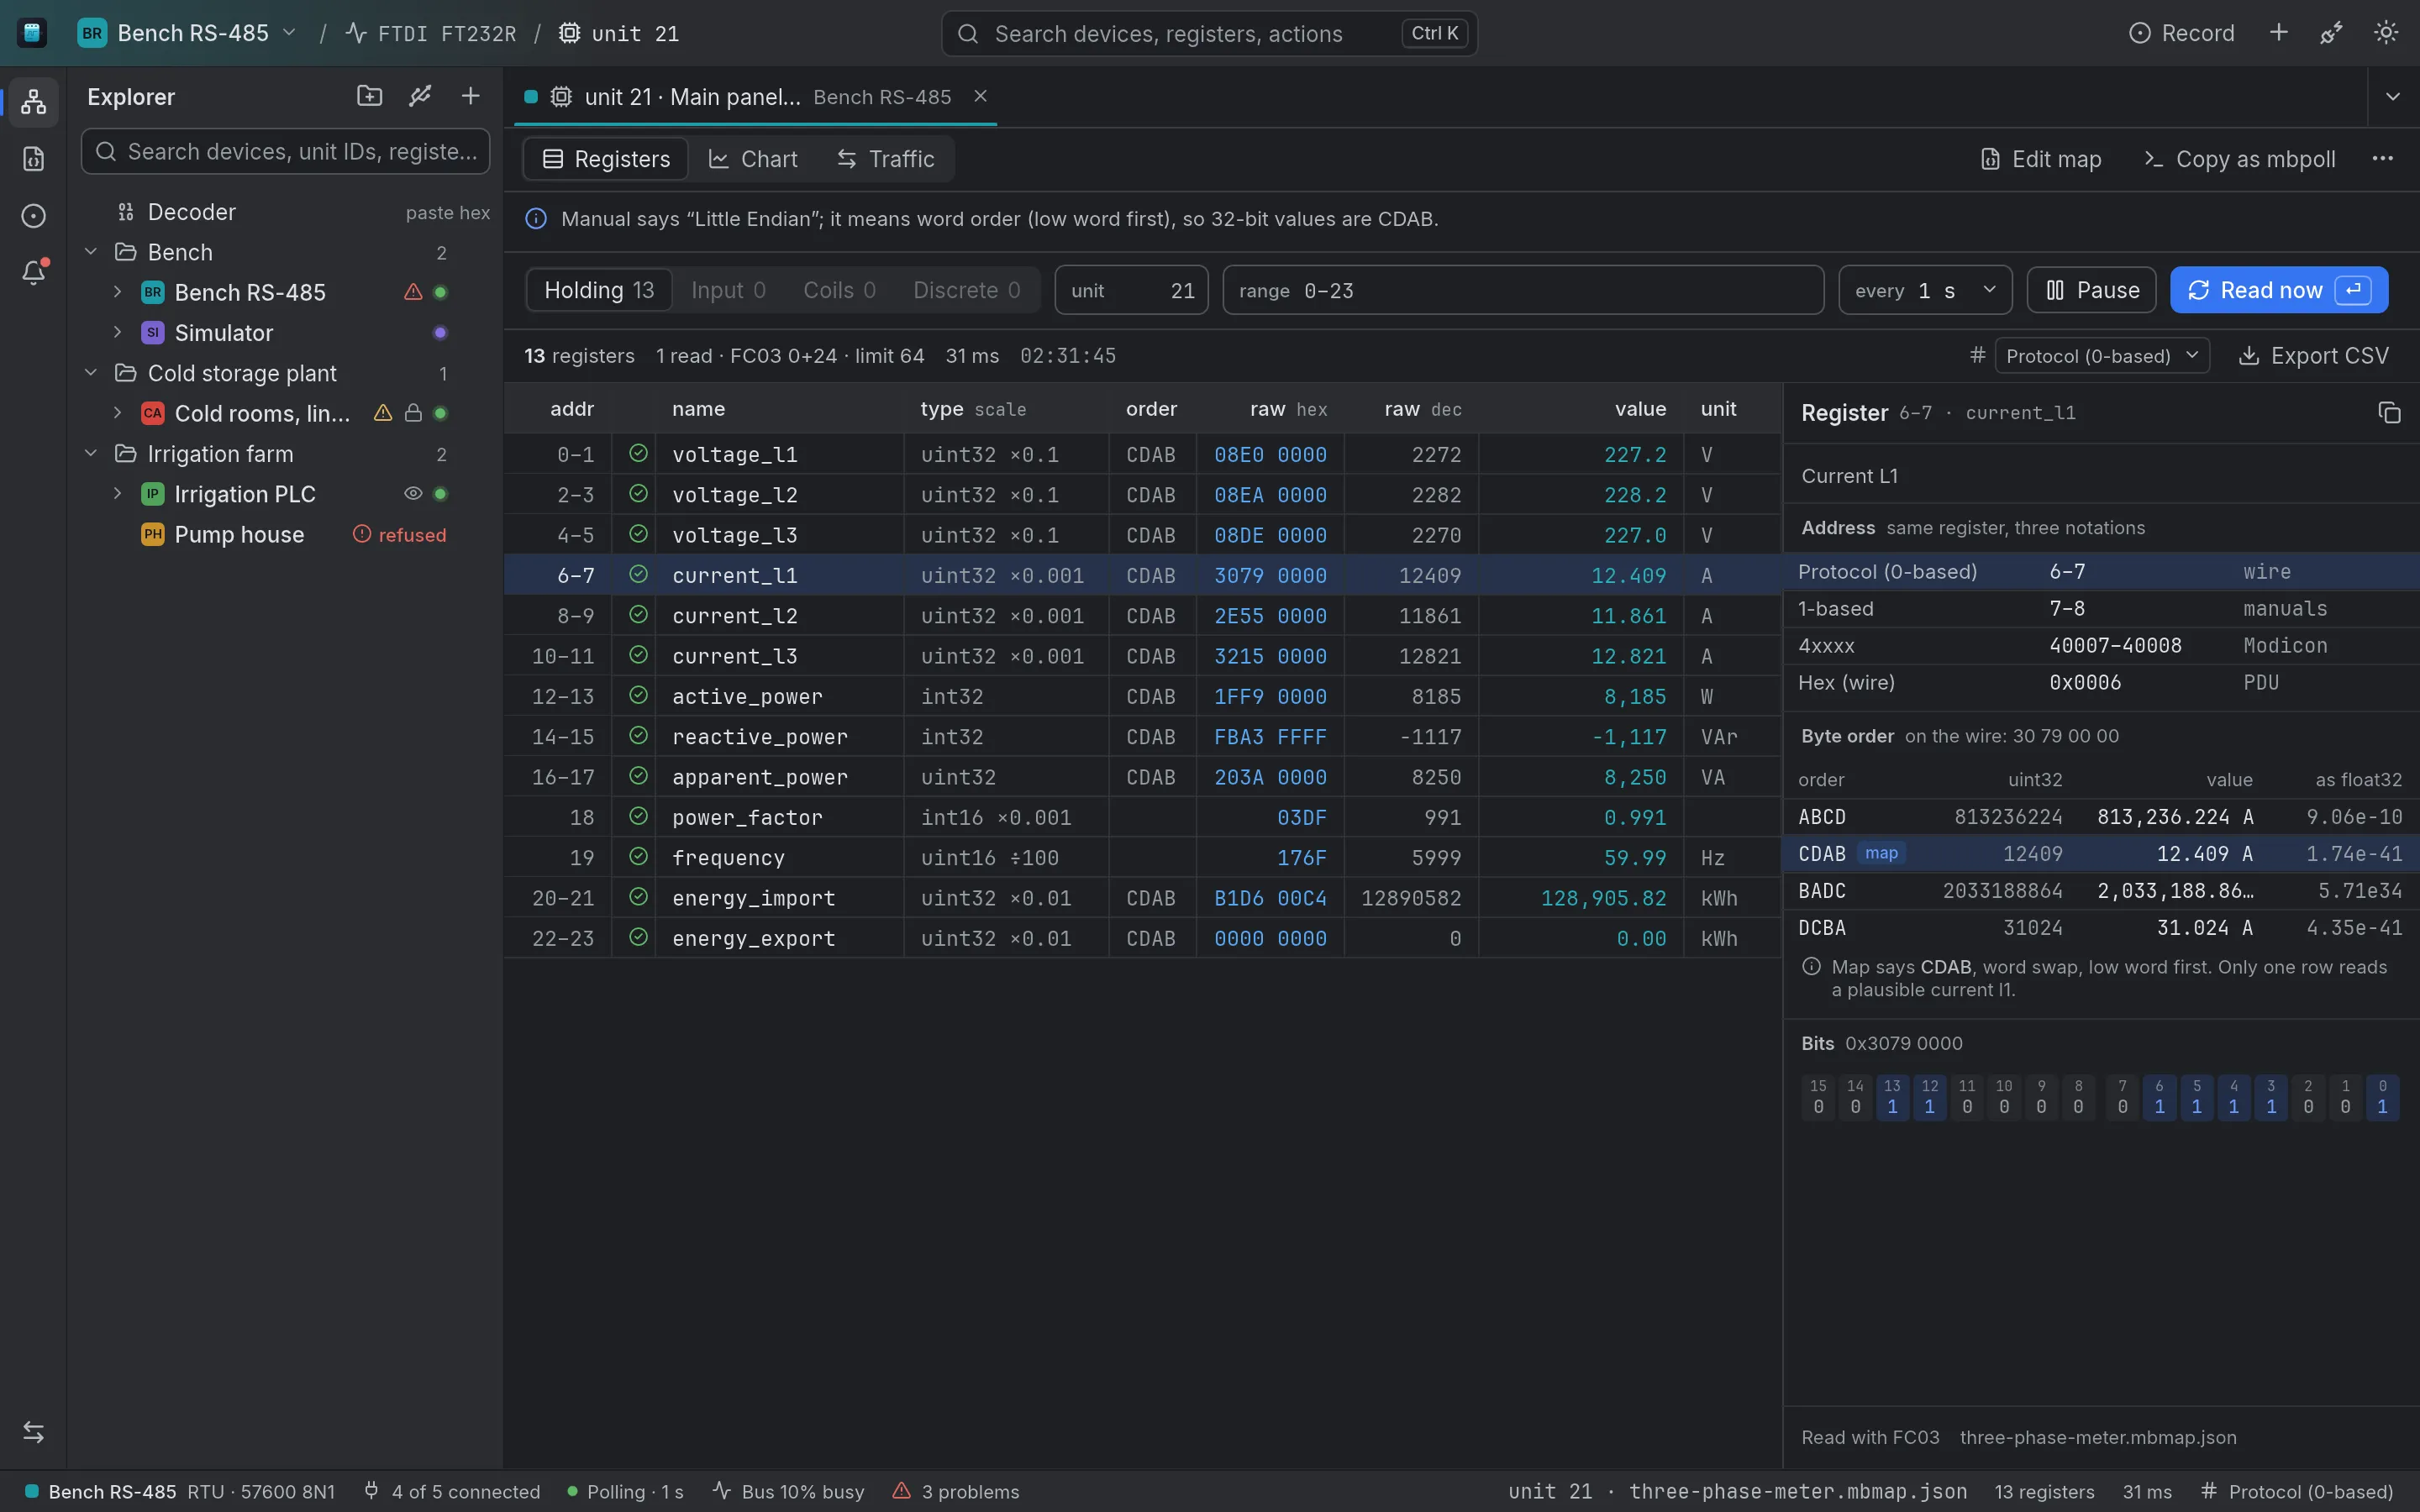Select the Input 0 register type
This screenshot has width=2420, height=1512.
click(x=728, y=290)
